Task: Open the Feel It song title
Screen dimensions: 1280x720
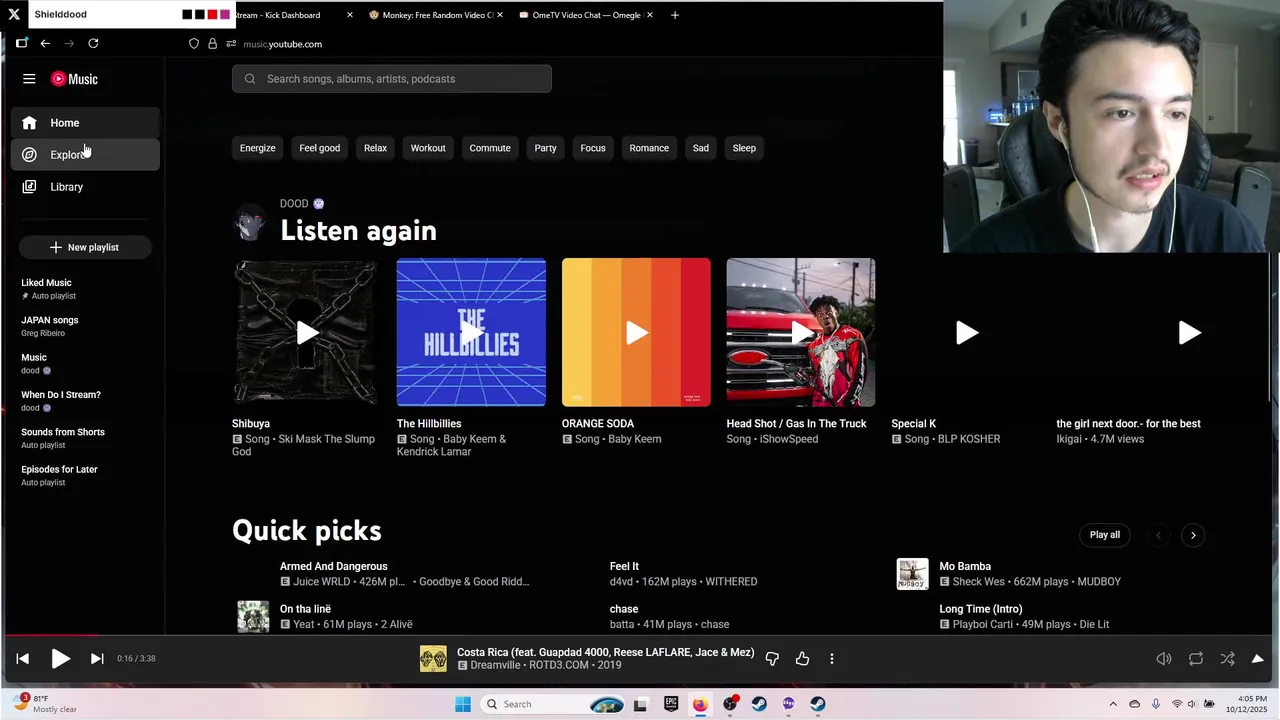Action: coord(624,566)
